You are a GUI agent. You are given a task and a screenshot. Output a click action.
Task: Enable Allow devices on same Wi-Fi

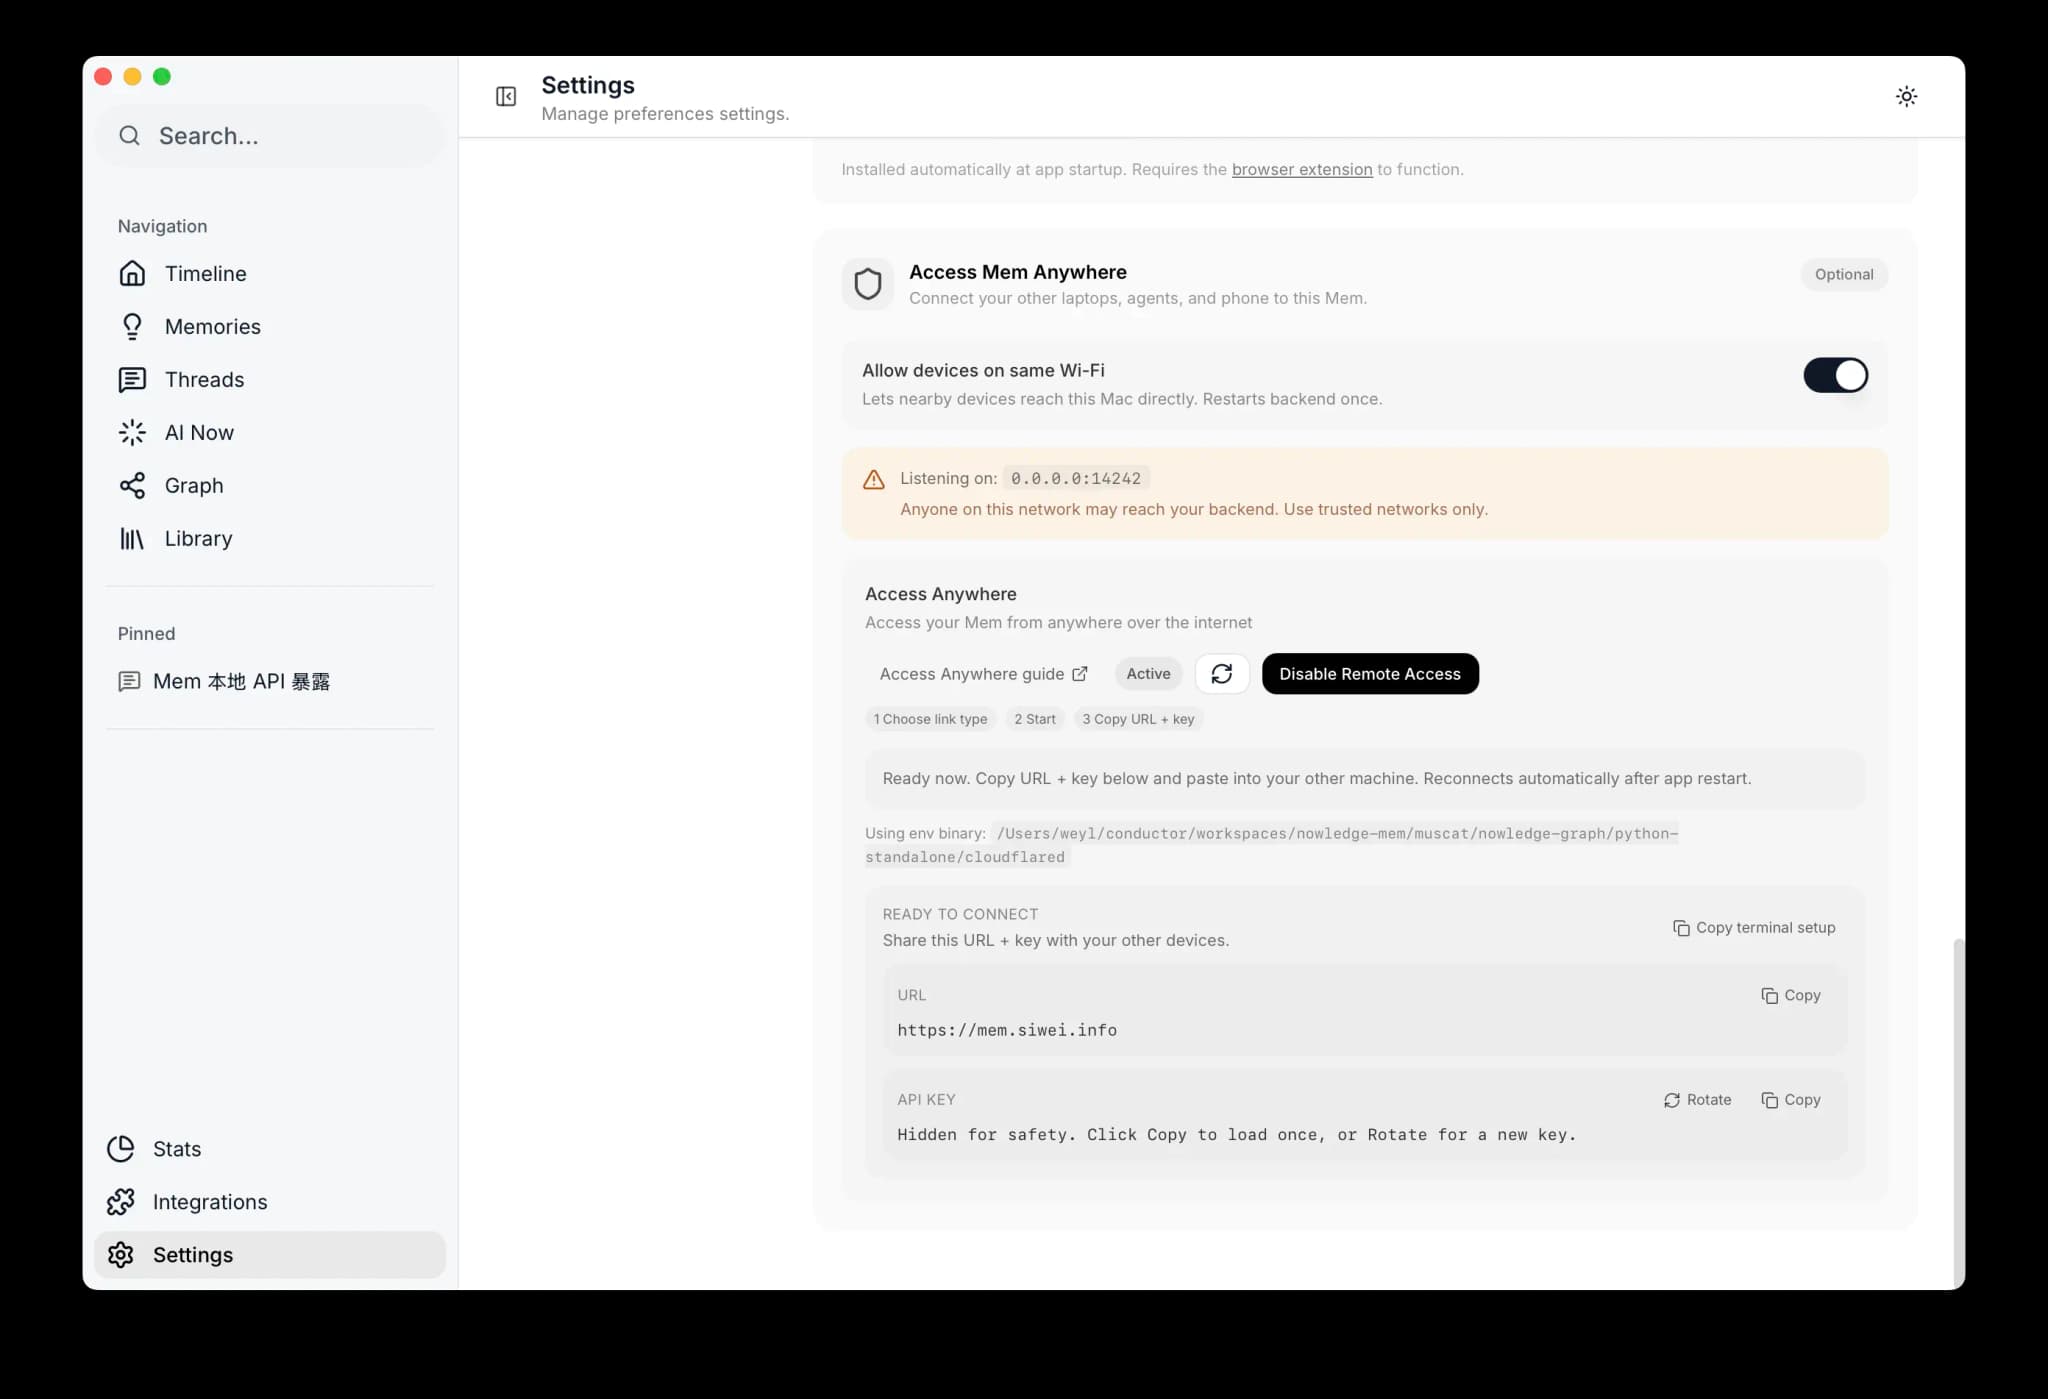[x=1834, y=375]
